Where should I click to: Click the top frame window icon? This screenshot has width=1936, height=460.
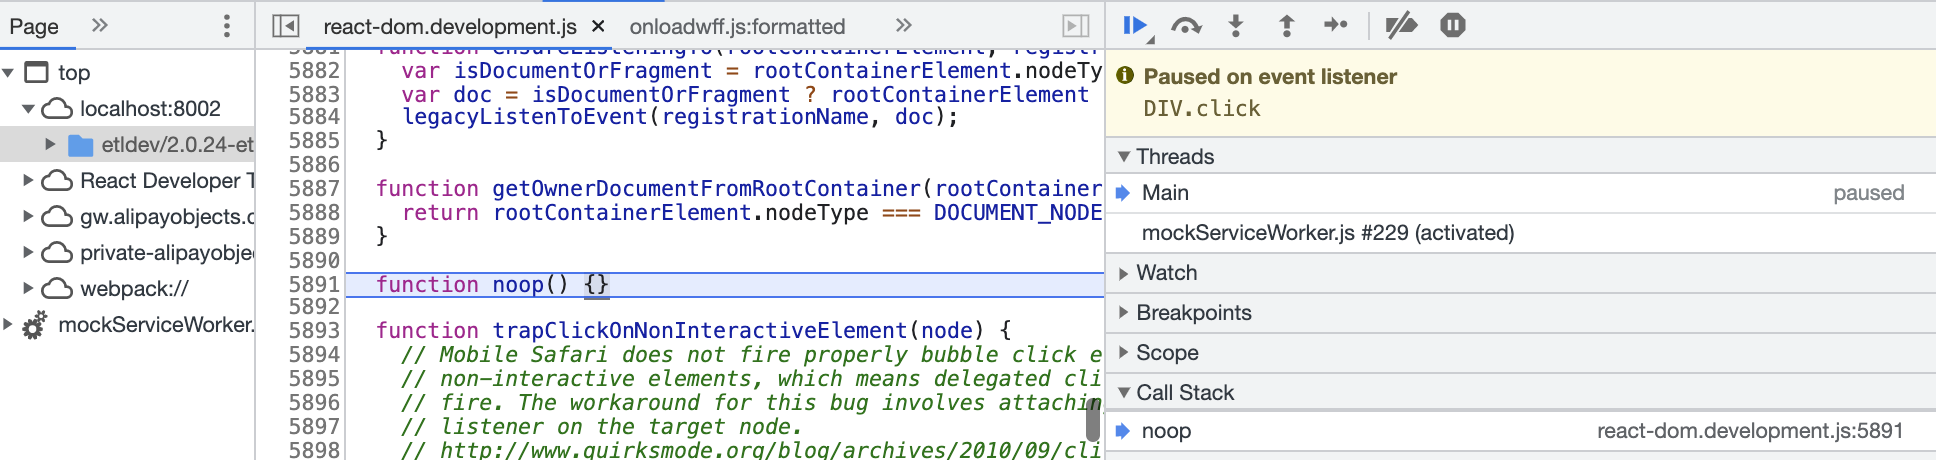(36, 73)
